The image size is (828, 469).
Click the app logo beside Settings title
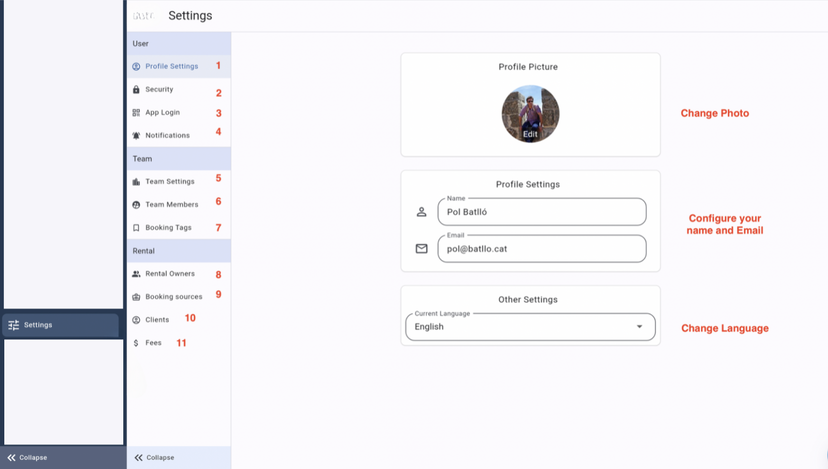click(143, 16)
